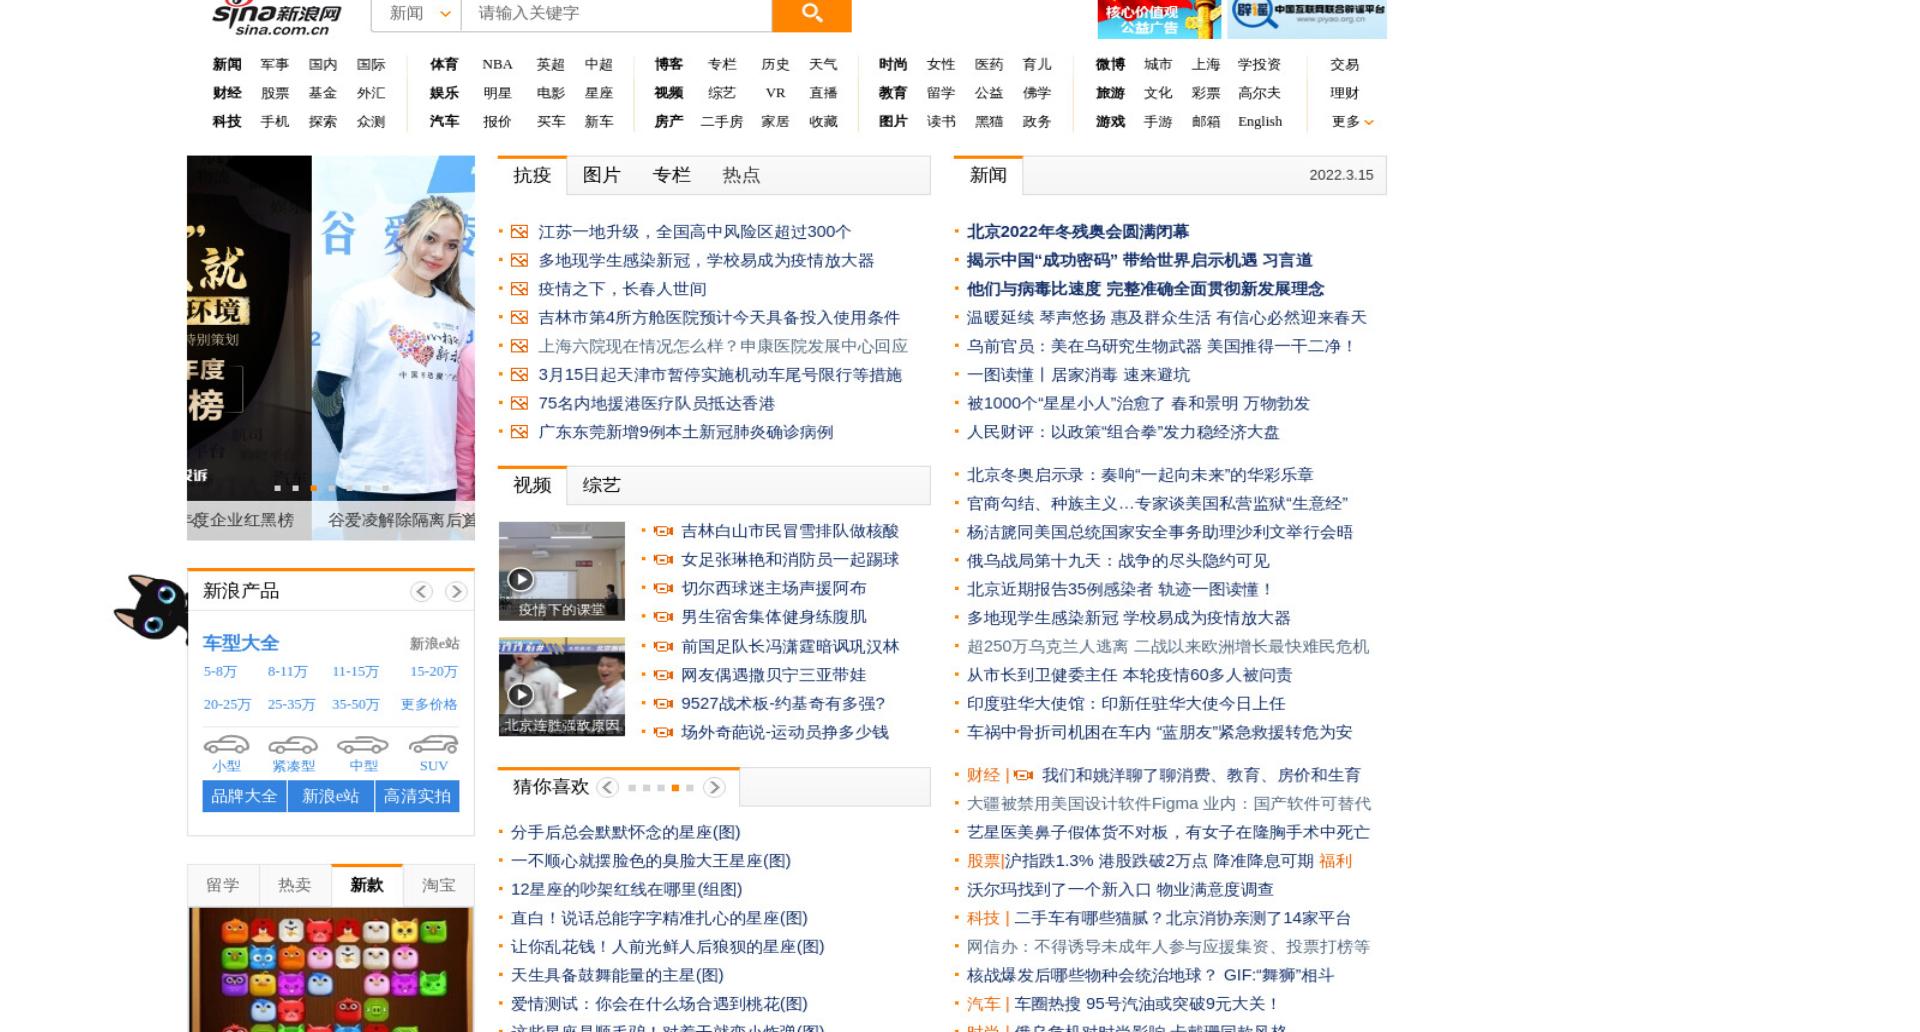Open the English navigation link
The width and height of the screenshot is (1920, 1032).
[1260, 122]
